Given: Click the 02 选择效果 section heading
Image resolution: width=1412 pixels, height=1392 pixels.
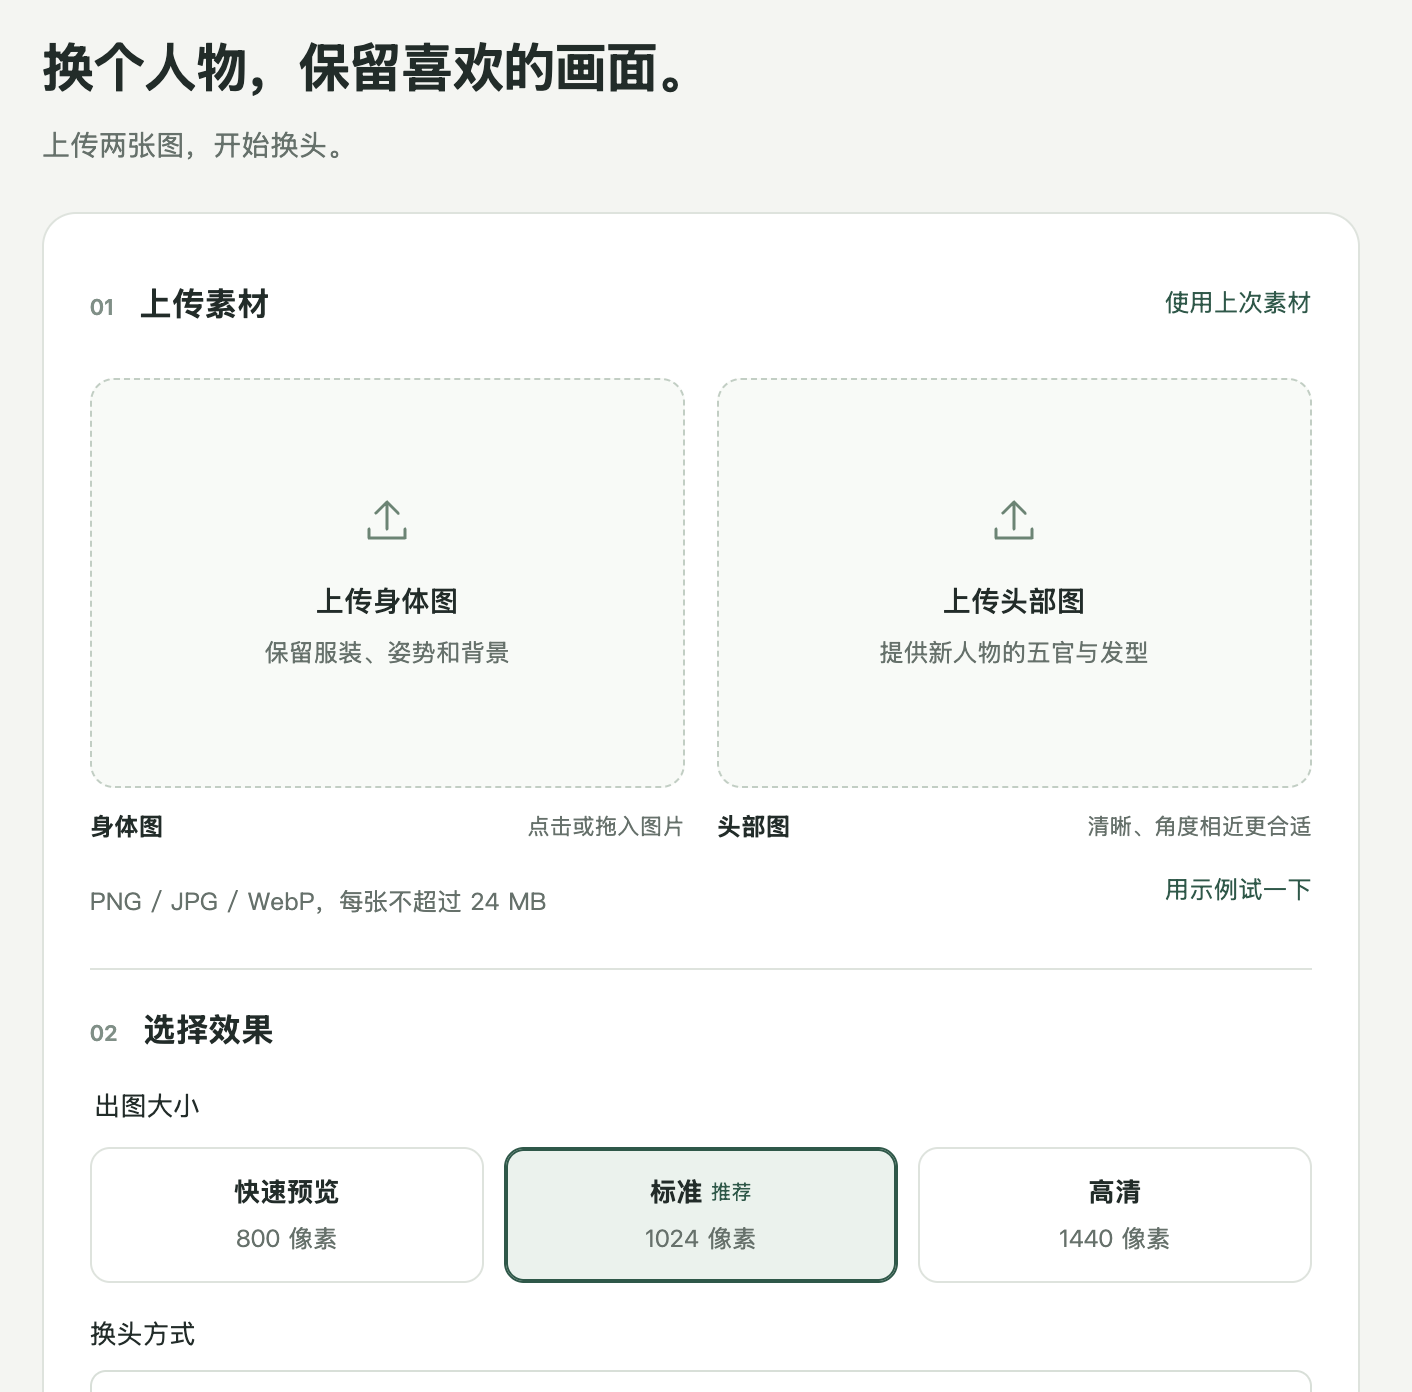Looking at the screenshot, I should [x=182, y=1030].
